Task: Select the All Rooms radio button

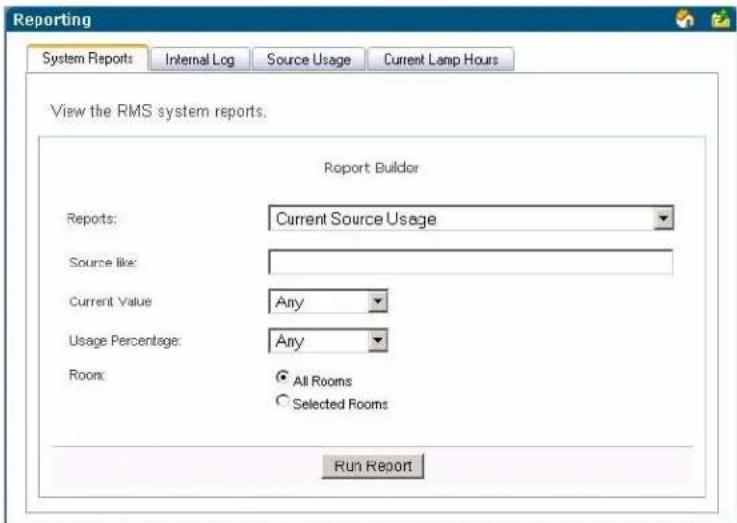Action: [282, 377]
